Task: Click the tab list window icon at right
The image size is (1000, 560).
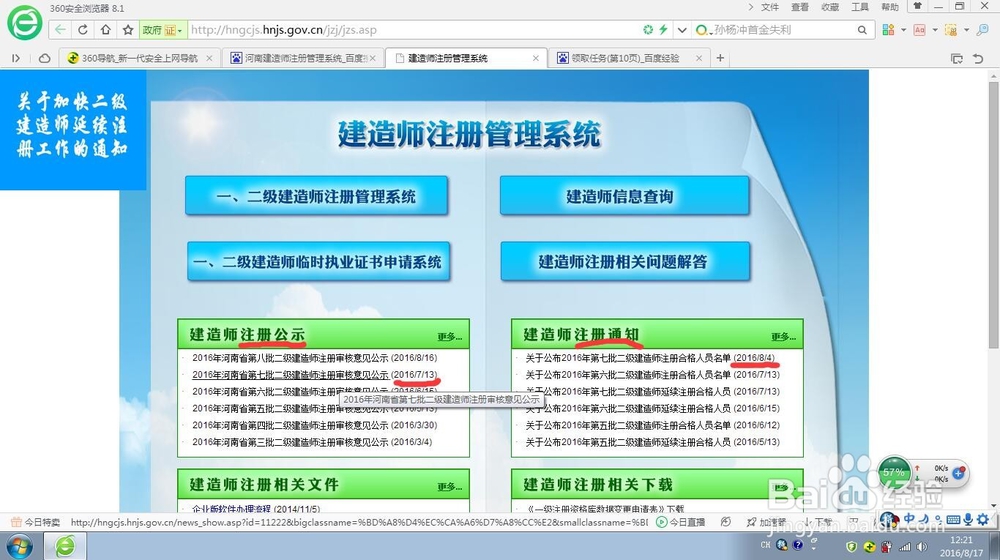Action: [x=957, y=58]
